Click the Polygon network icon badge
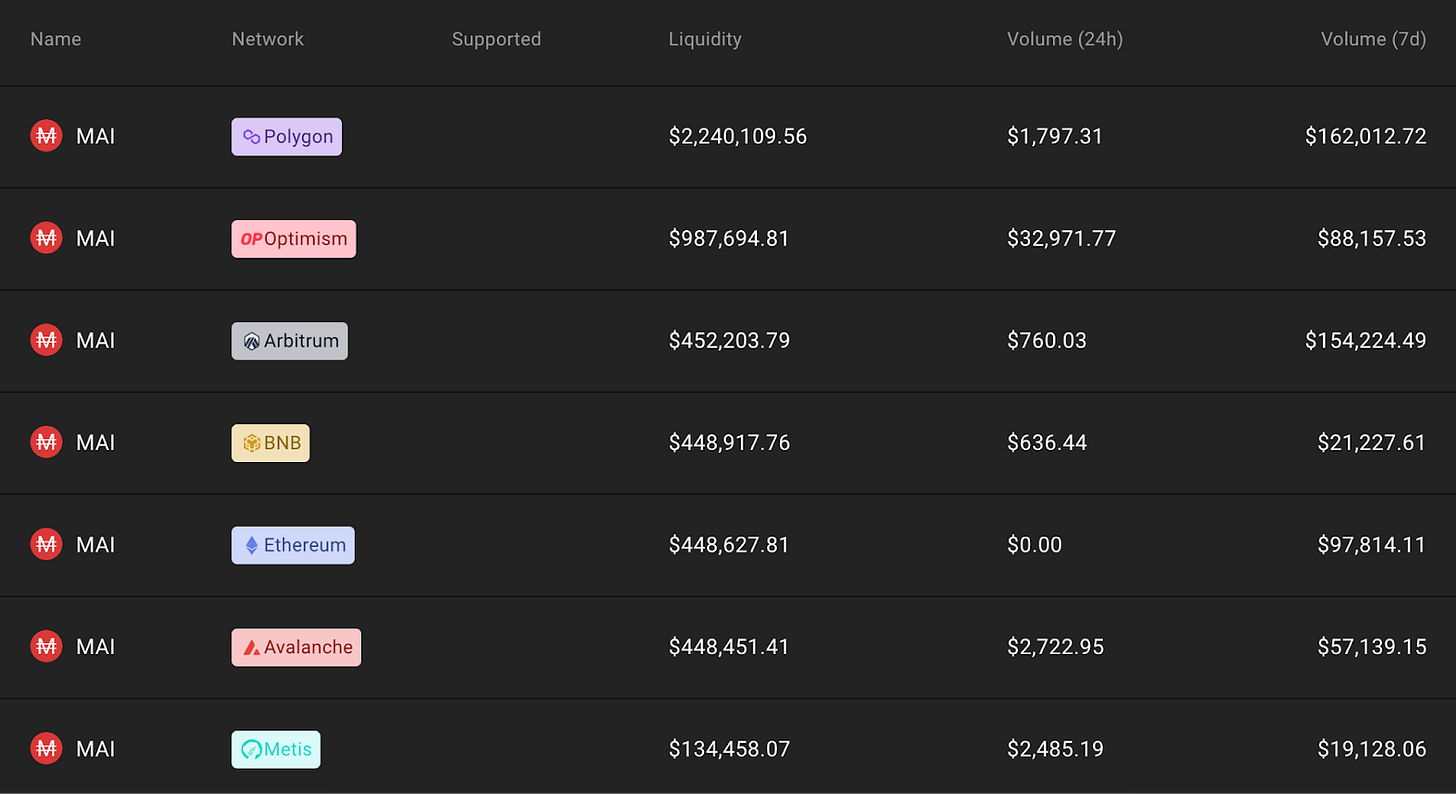This screenshot has width=1456, height=794. (254, 136)
